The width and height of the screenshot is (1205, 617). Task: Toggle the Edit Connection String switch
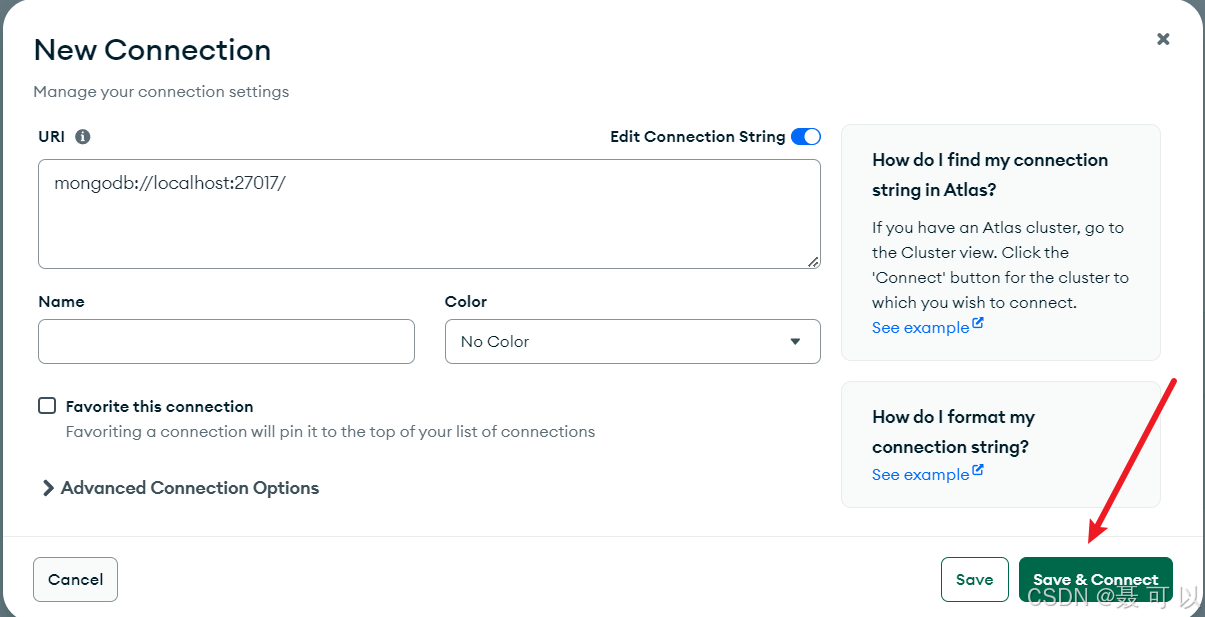(x=806, y=137)
